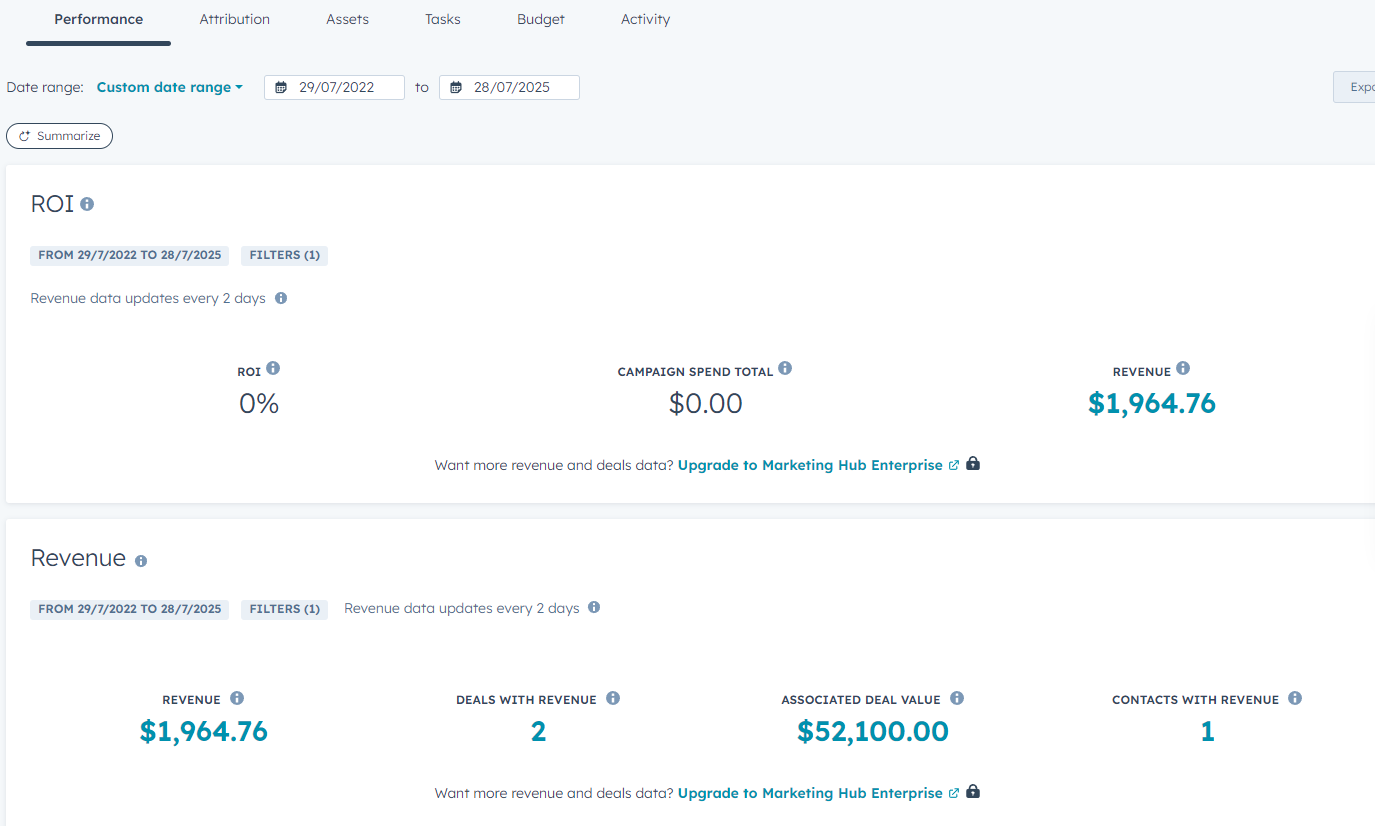Click the calendar icon in the start date field
This screenshot has height=826, width=1375.
click(281, 88)
